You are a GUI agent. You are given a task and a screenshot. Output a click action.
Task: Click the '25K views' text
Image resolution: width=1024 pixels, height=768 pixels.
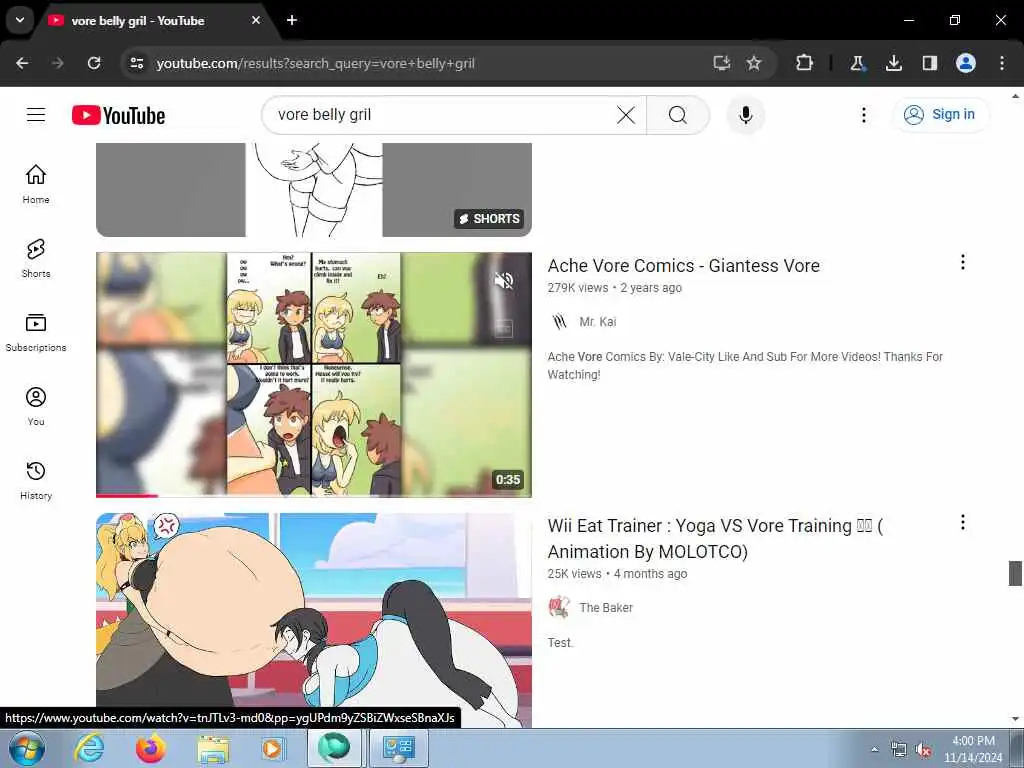pos(574,574)
